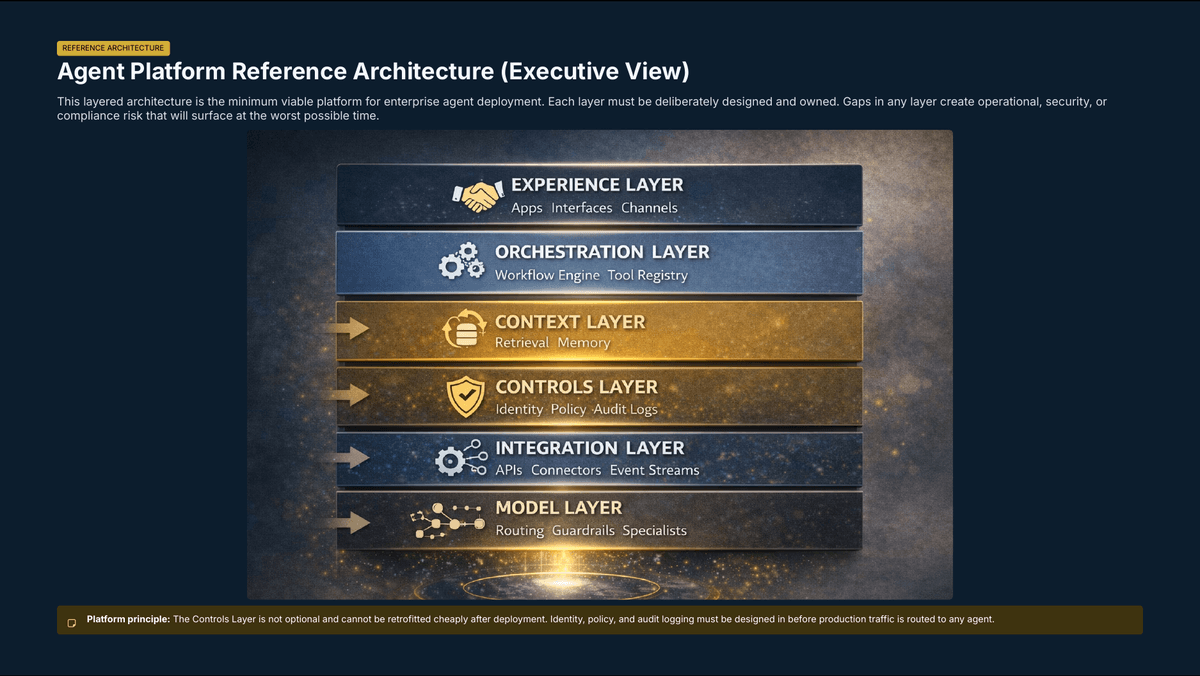This screenshot has width=1200, height=676.
Task: Click the MODEL LAYER heading
Action: tap(559, 508)
